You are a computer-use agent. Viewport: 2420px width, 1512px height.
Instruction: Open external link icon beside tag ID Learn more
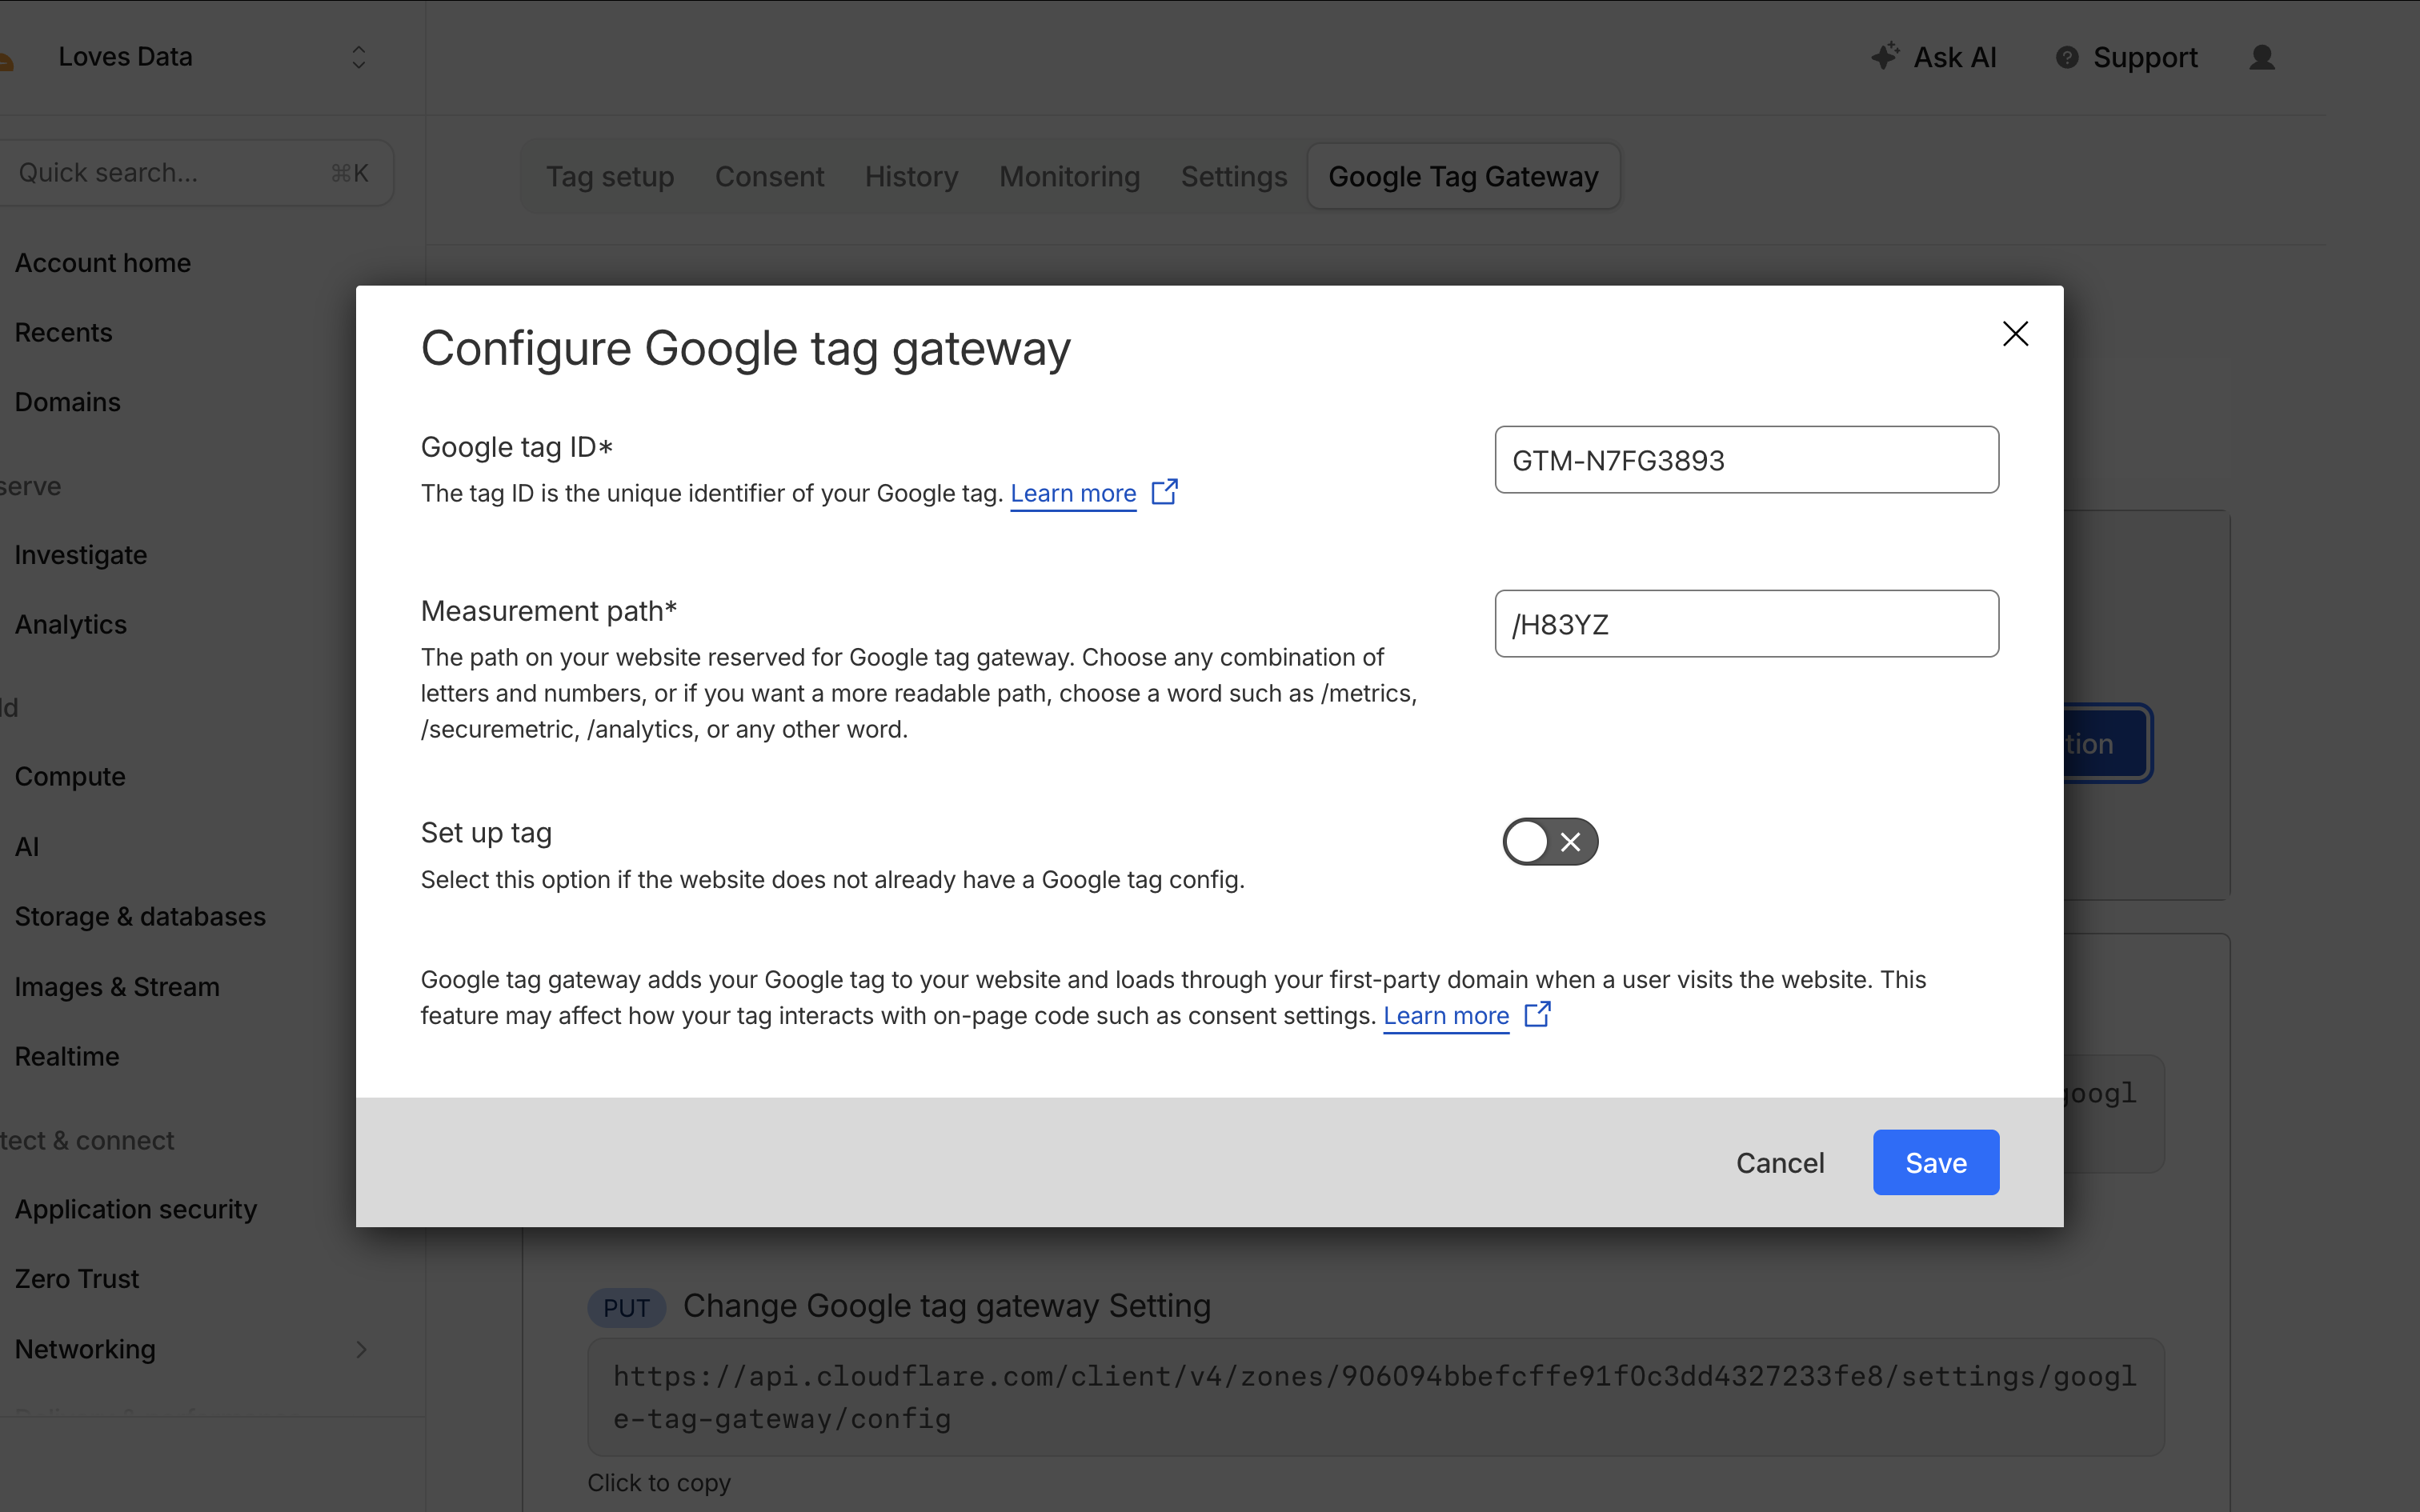pyautogui.click(x=1164, y=492)
